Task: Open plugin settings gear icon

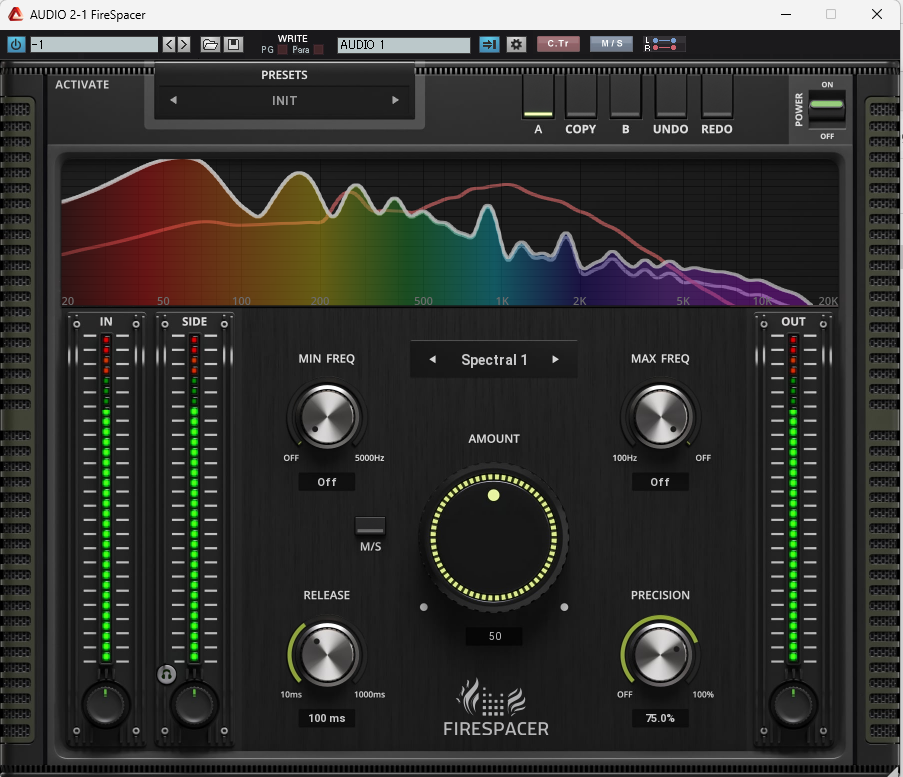Action: pos(517,44)
